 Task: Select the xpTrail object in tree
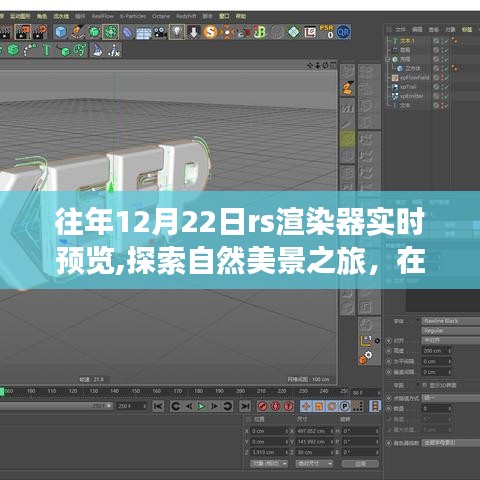408,87
